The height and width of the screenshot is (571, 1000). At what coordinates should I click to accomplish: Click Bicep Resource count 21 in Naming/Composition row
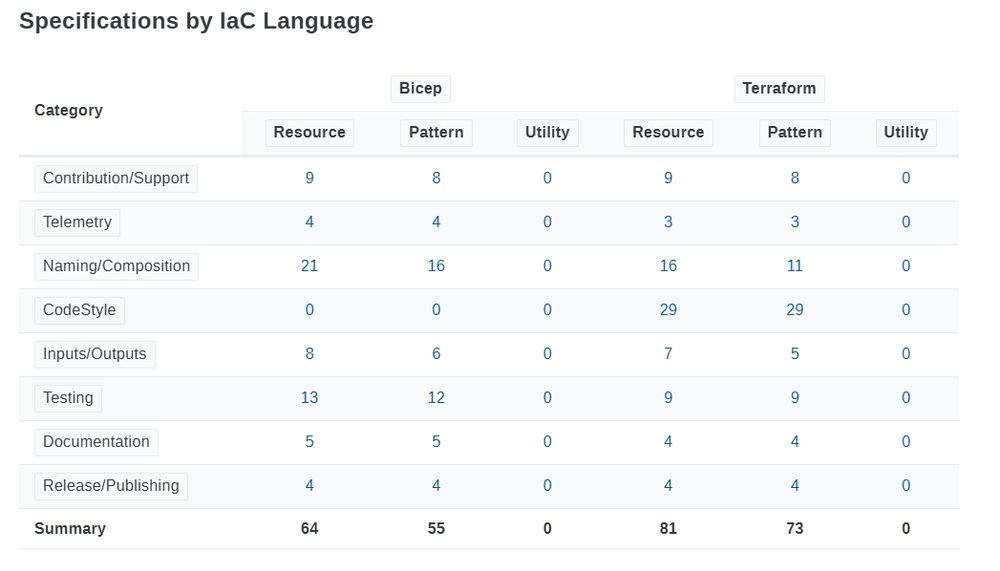point(309,267)
